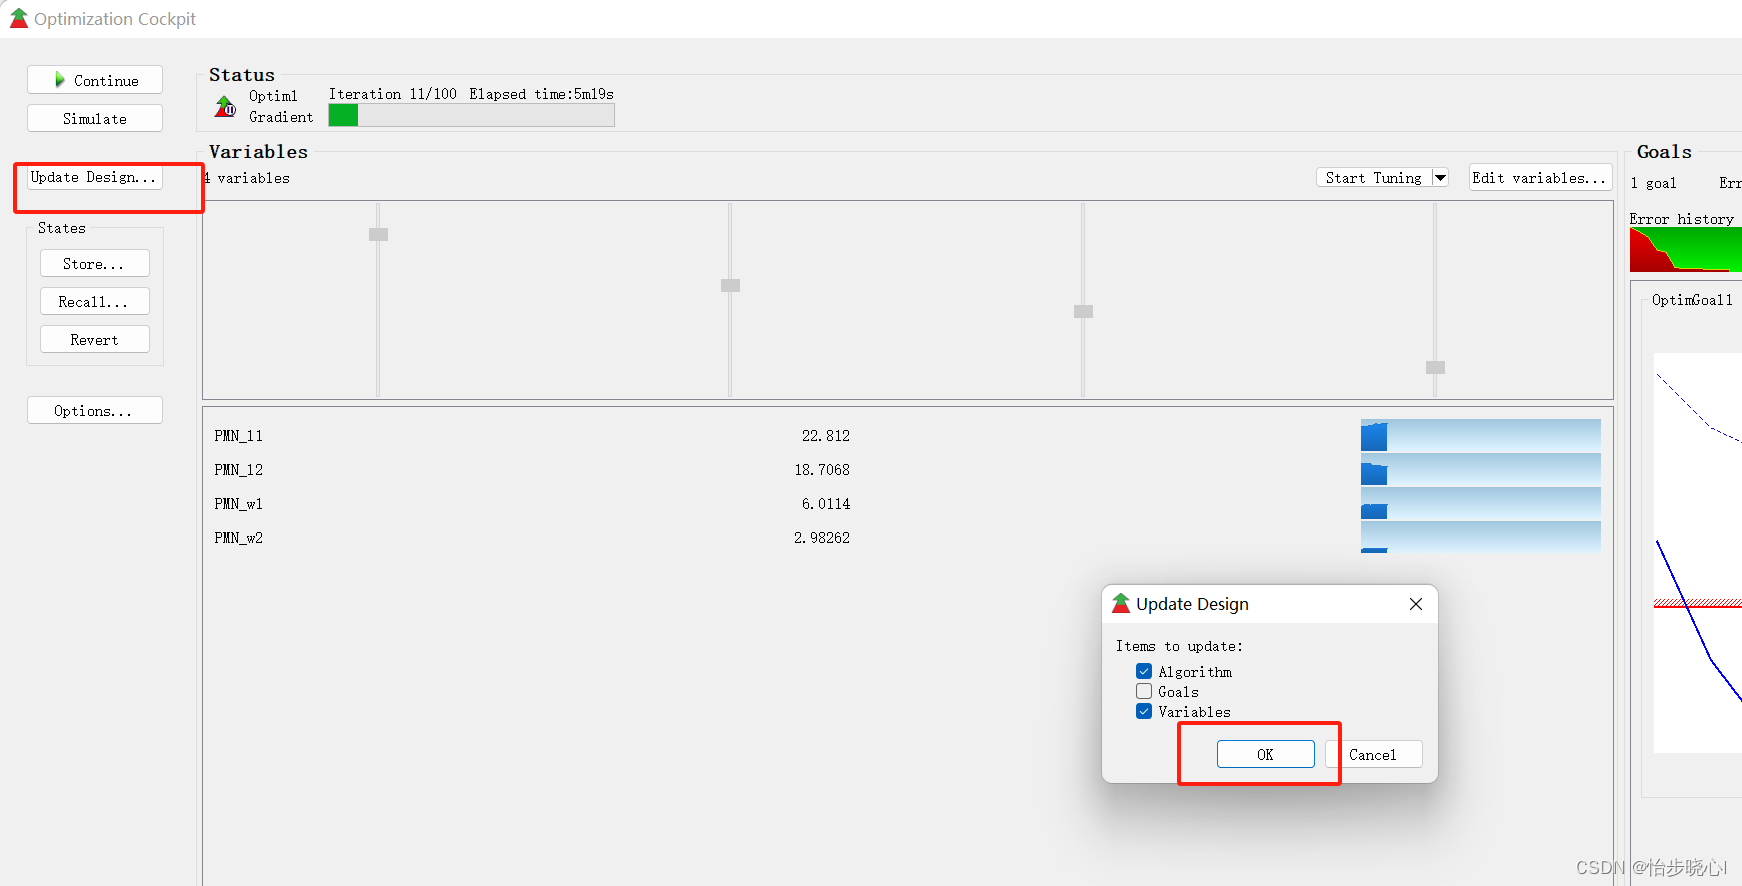Click the value 22.812
1742x886 pixels.
pos(825,436)
